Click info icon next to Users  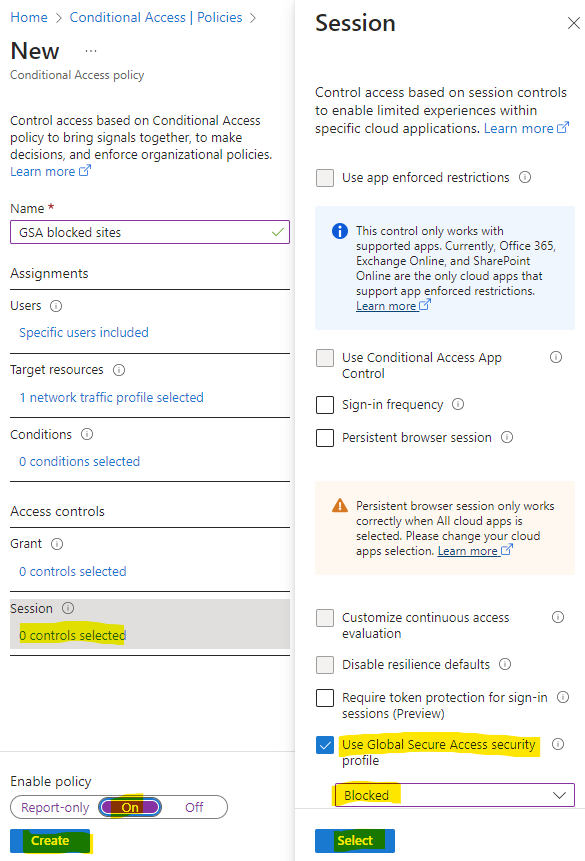click(x=56, y=306)
